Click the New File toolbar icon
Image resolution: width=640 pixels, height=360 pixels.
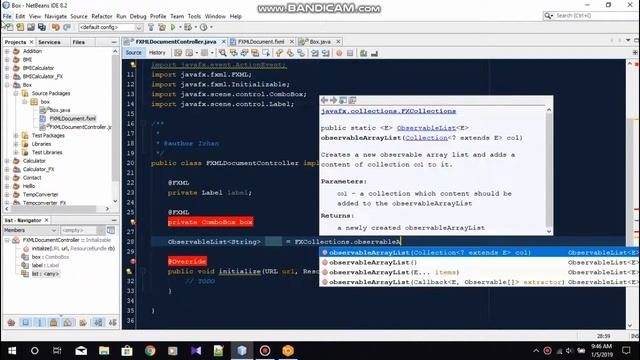9,27
